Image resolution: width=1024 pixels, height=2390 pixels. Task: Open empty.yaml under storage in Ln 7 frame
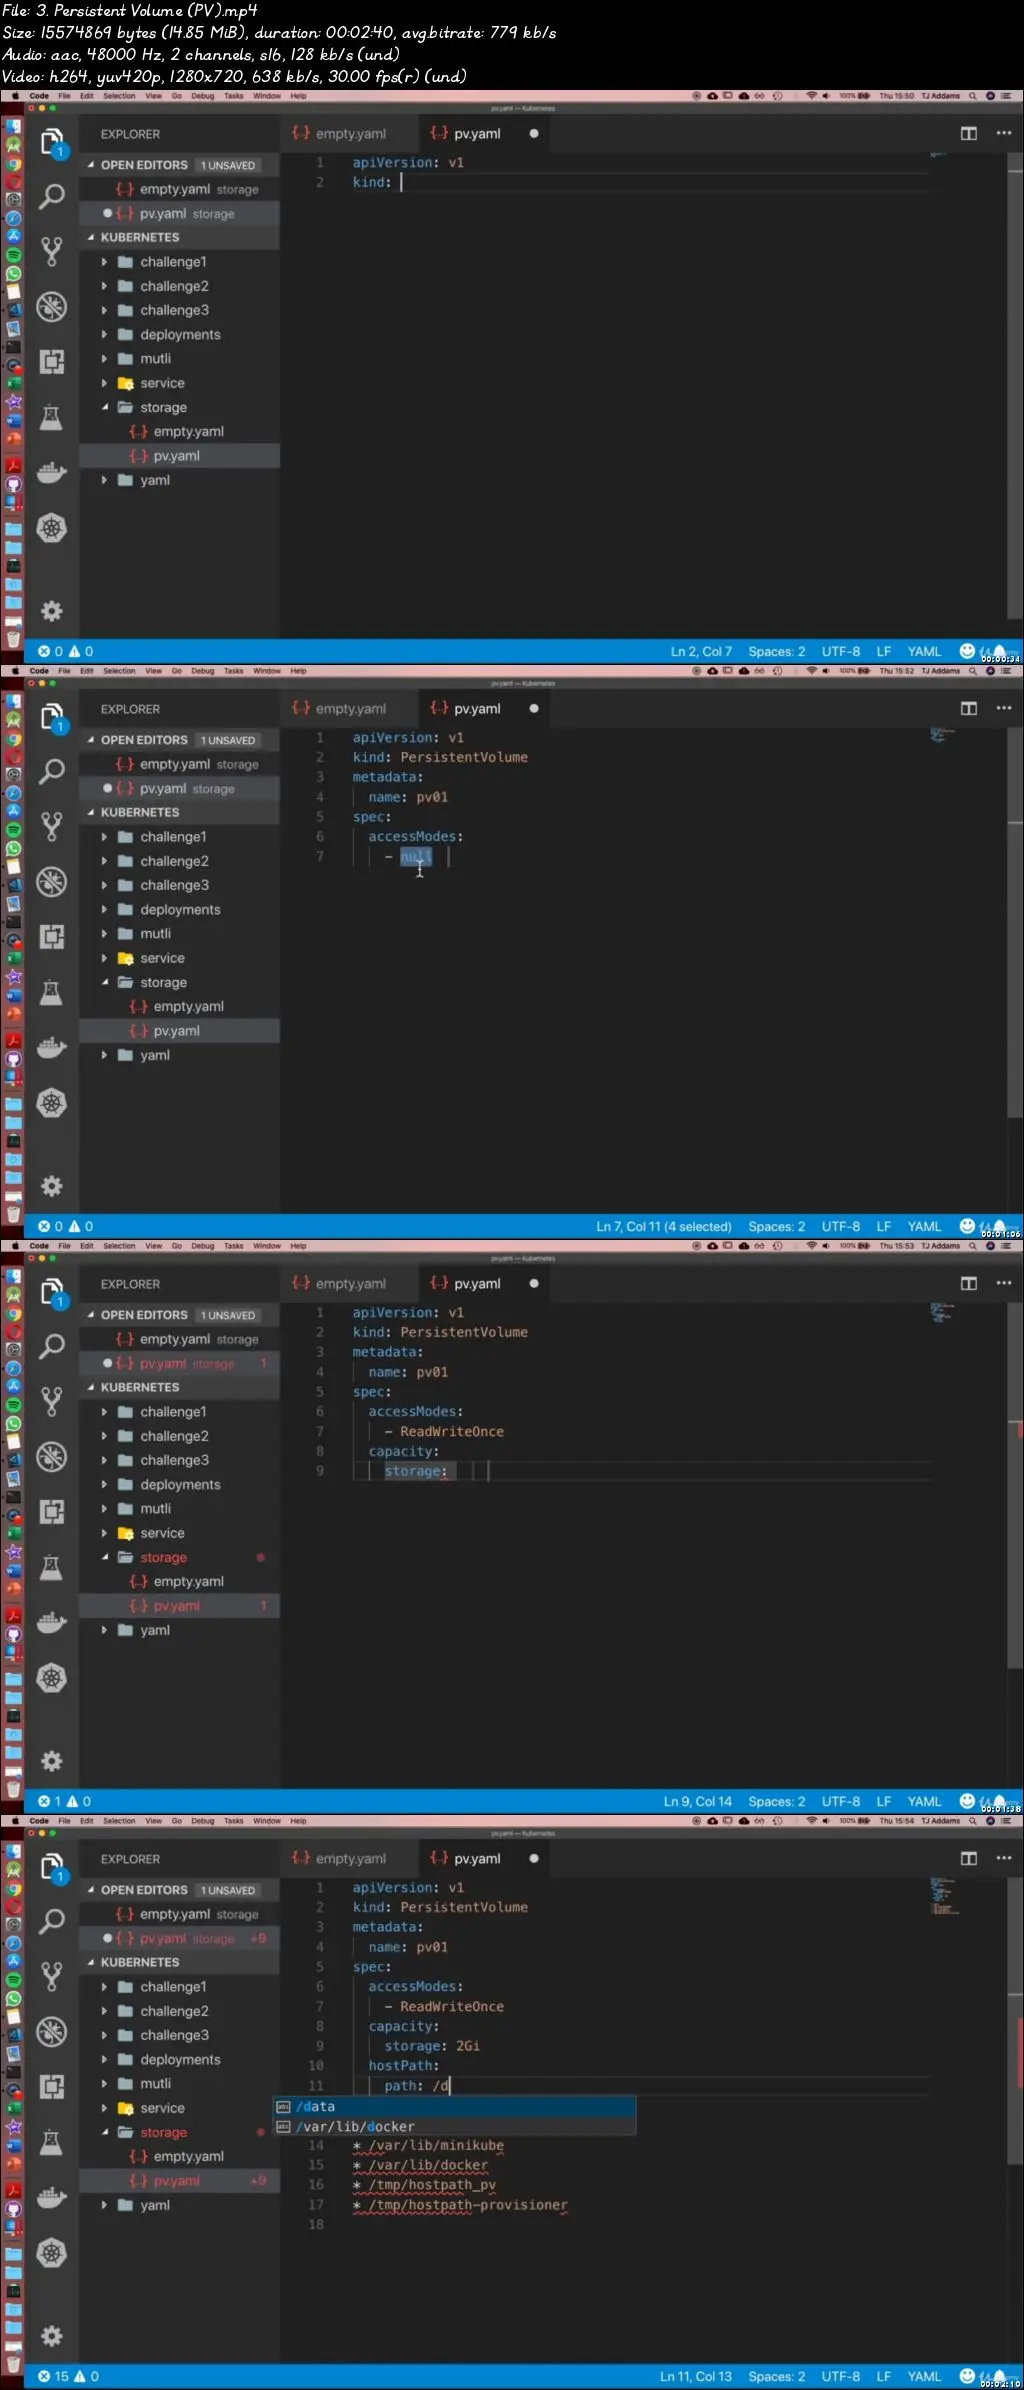[x=188, y=1007]
